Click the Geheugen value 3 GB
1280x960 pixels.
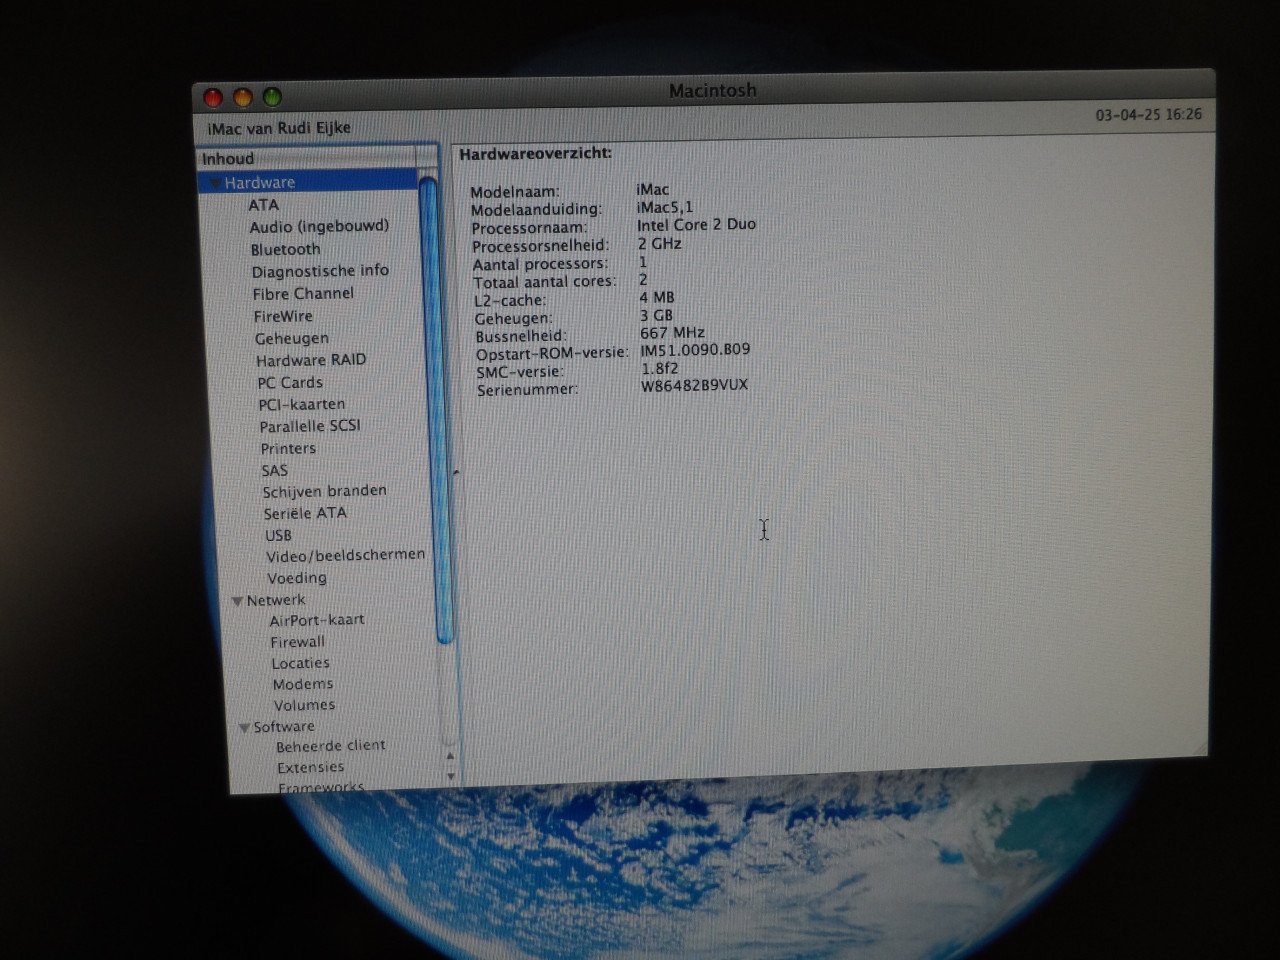[x=656, y=315]
